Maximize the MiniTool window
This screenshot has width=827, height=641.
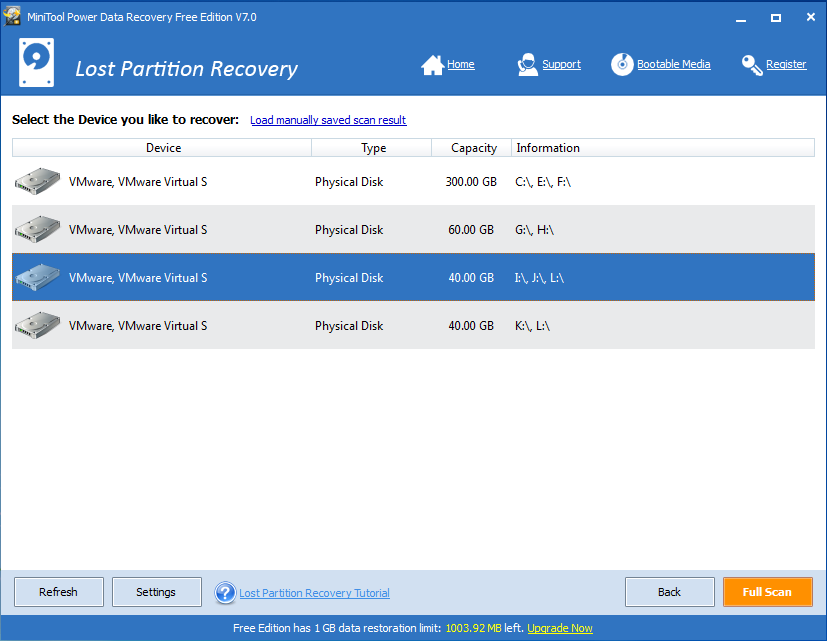(x=776, y=17)
